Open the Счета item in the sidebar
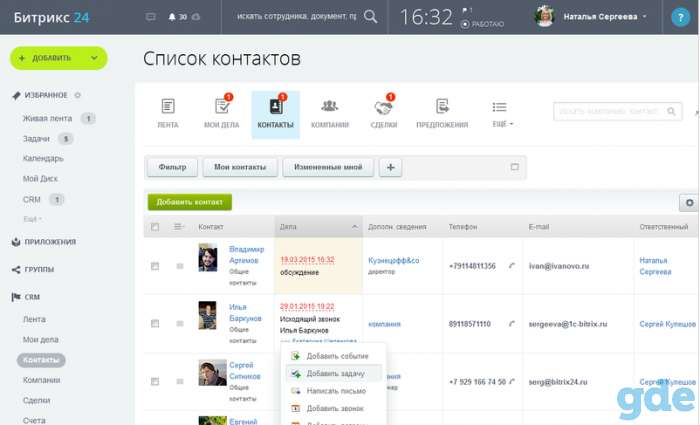Image resolution: width=700 pixels, height=425 pixels. click(34, 421)
